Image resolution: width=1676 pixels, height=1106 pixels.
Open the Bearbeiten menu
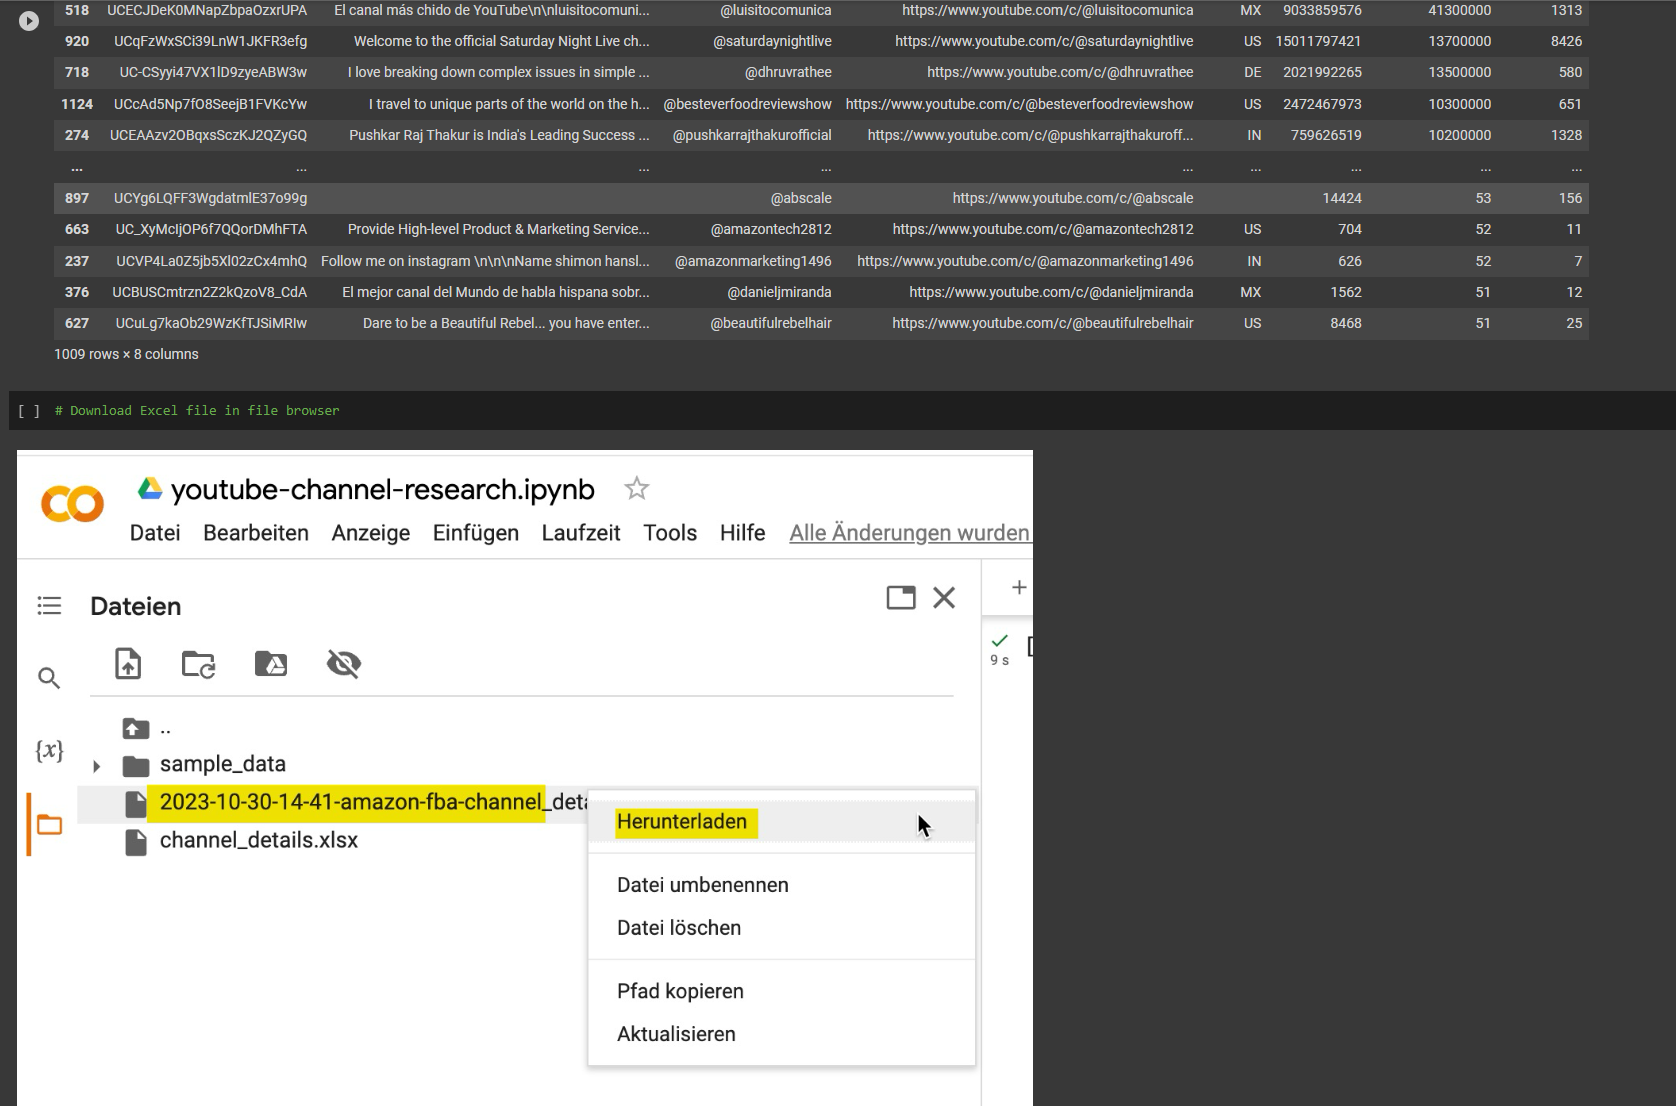256,533
